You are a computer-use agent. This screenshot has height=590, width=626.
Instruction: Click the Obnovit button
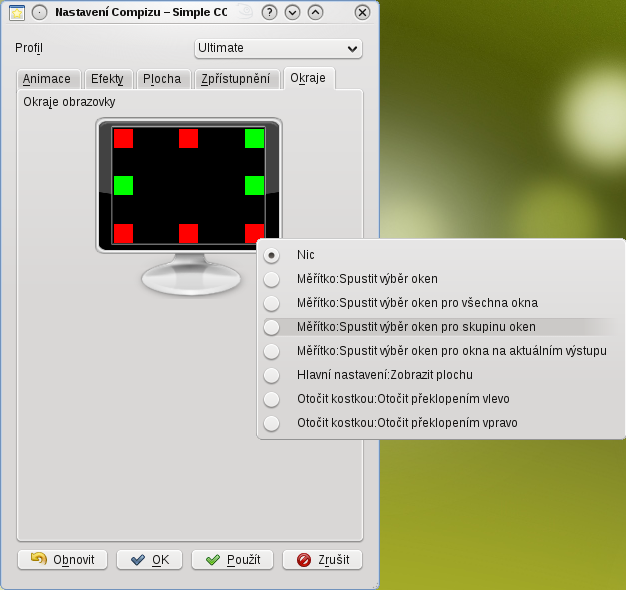click(x=63, y=560)
